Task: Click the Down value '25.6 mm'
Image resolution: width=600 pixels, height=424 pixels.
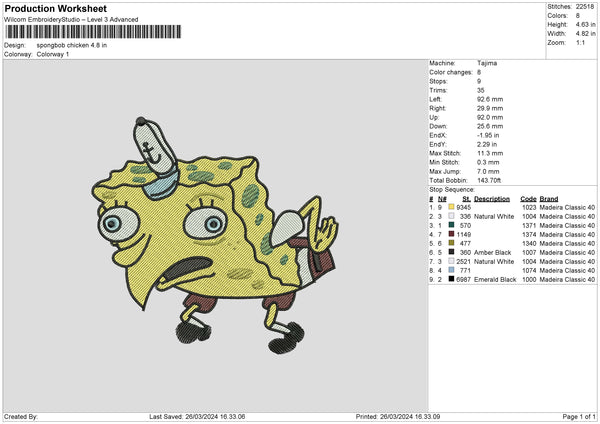Action: click(490, 126)
